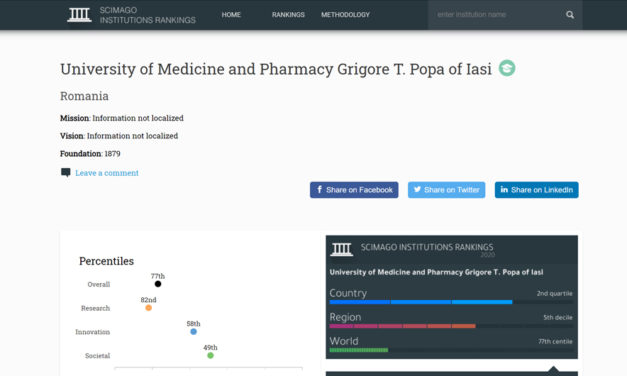Click the 'Innovation' row label in Percentiles chart

[92, 332]
